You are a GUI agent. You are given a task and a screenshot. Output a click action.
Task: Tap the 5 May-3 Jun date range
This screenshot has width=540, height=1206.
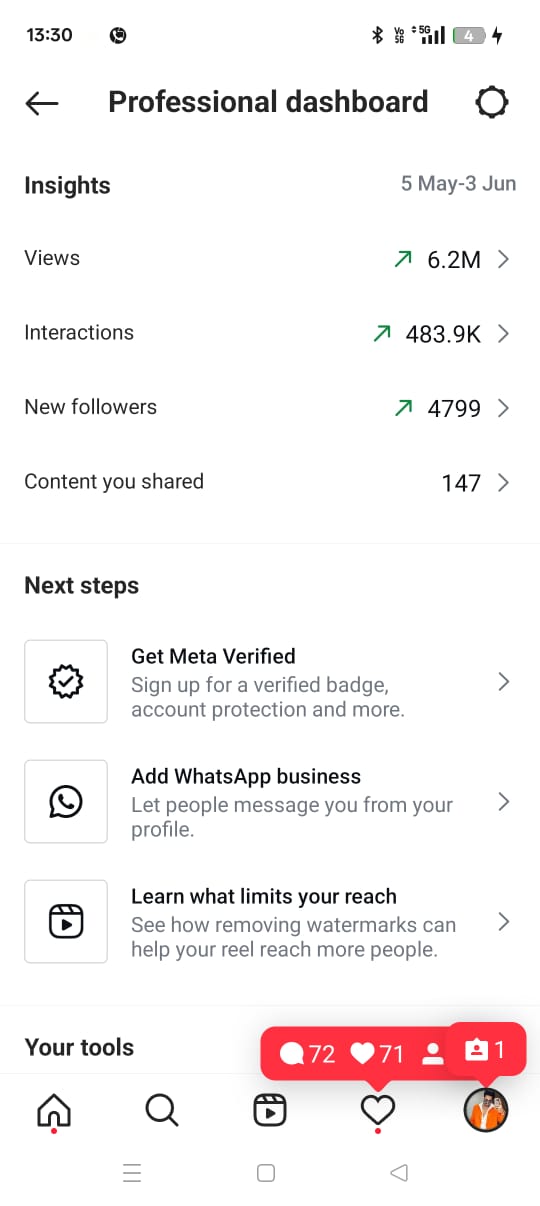pos(459,184)
